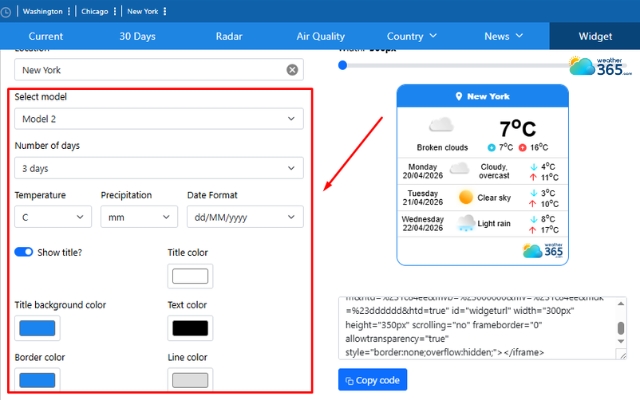This screenshot has width=640, height=400.
Task: Open the Air Quality tab
Action: coord(320,36)
